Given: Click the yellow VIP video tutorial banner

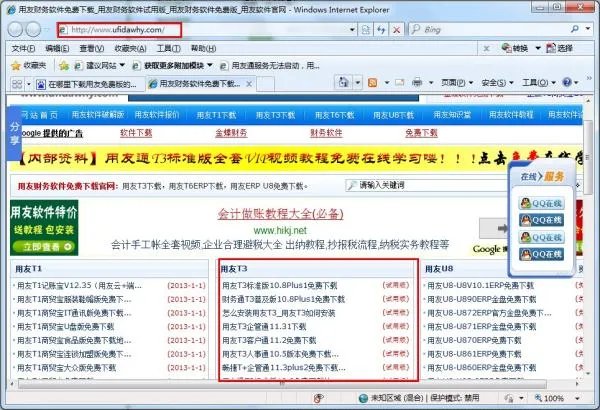Looking at the screenshot, I should coord(297,158).
